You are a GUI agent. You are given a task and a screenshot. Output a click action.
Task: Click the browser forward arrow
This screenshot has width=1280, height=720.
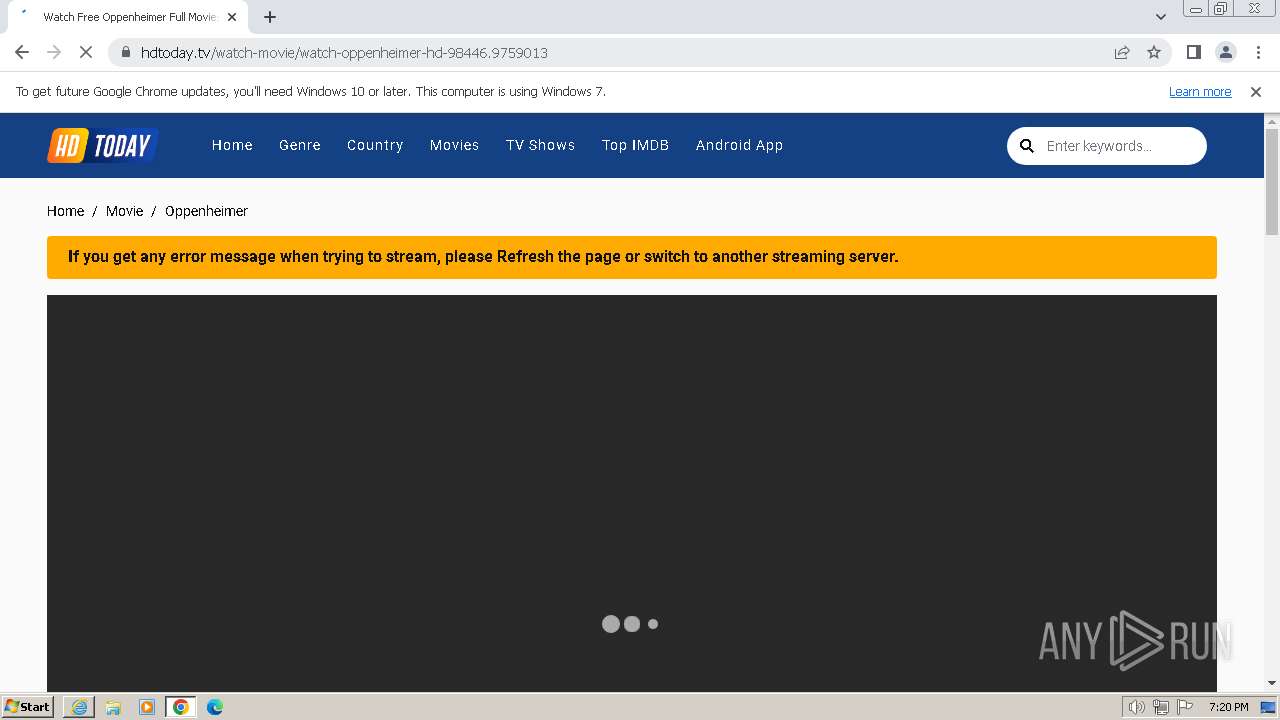[x=54, y=52]
